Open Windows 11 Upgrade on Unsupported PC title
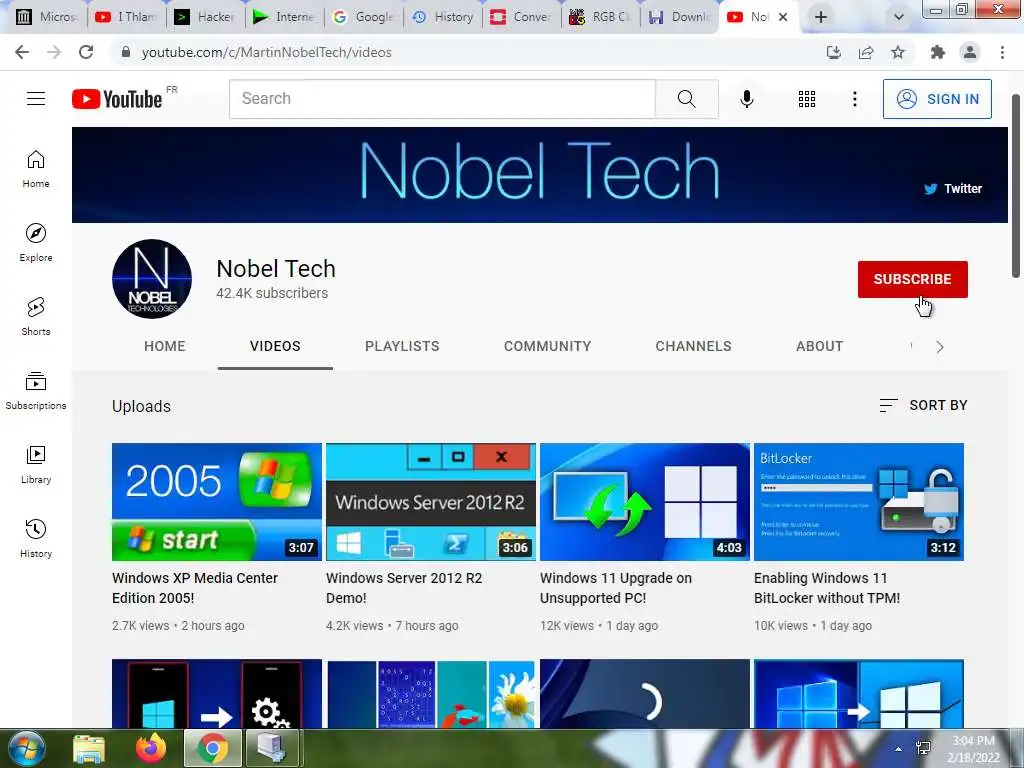The image size is (1024, 768). coord(616,588)
